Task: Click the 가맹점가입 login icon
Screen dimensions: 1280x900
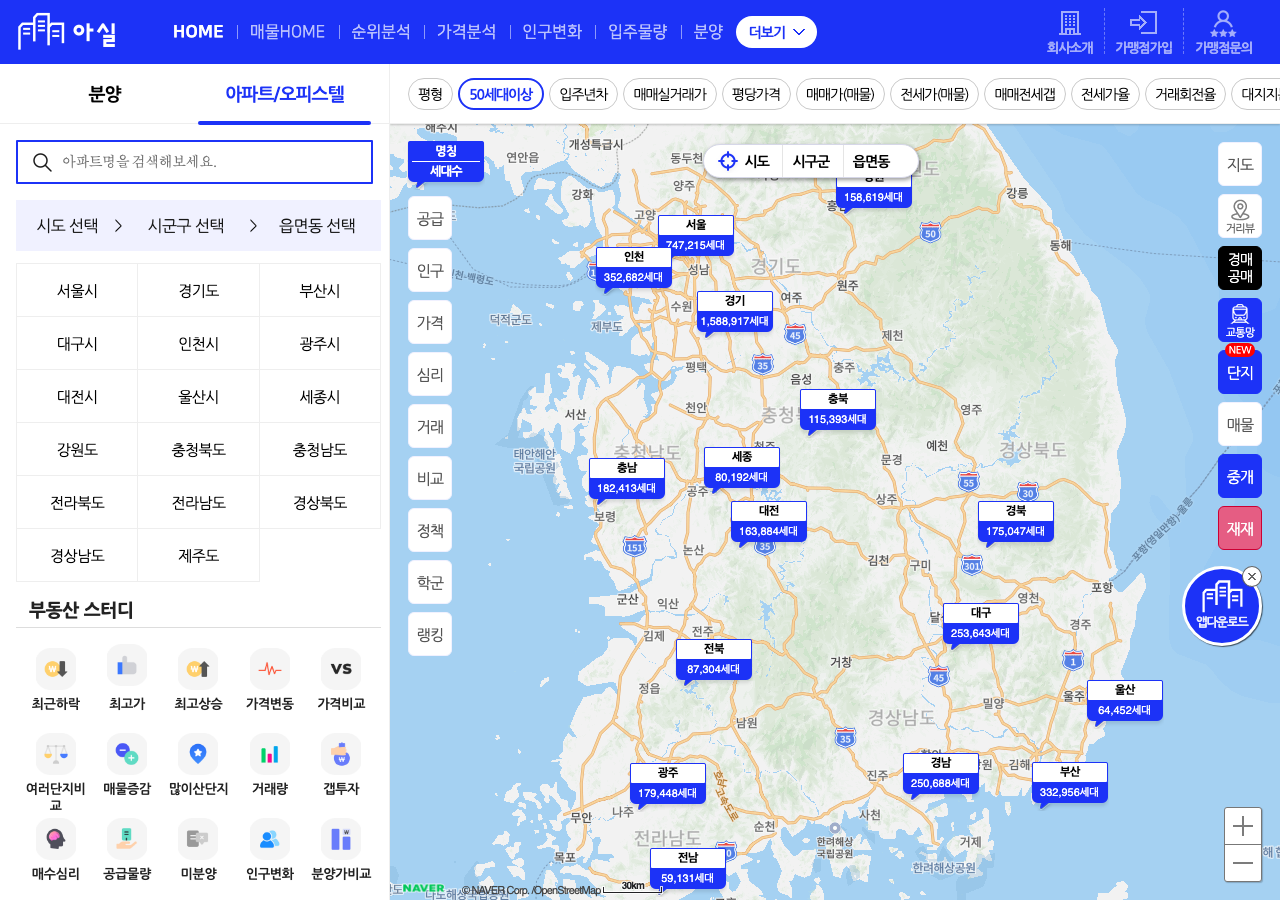Action: click(x=1143, y=23)
